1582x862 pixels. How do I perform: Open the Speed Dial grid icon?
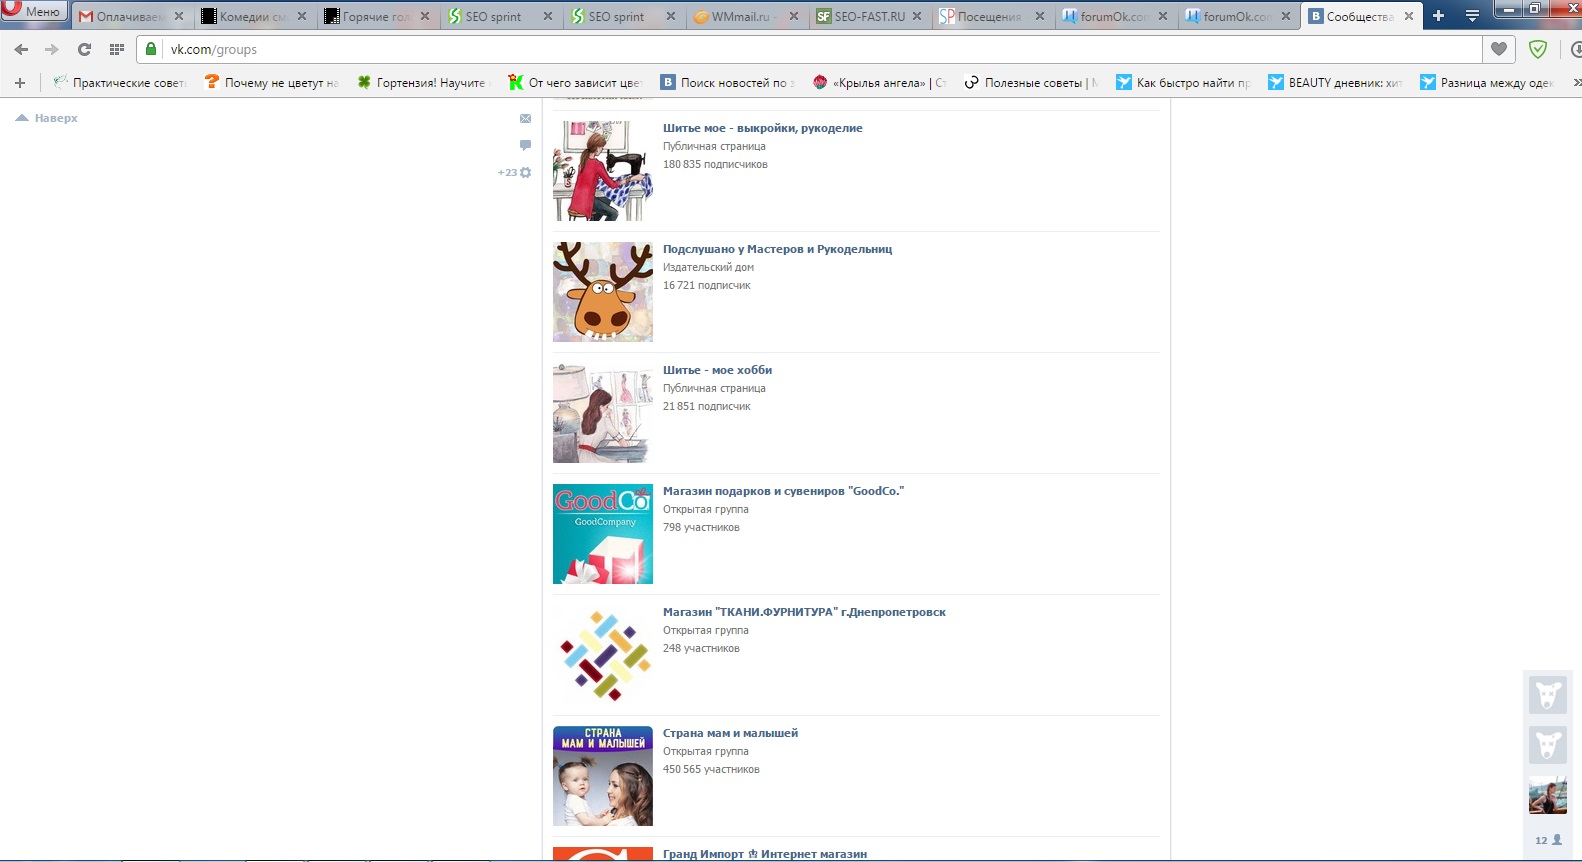[117, 49]
